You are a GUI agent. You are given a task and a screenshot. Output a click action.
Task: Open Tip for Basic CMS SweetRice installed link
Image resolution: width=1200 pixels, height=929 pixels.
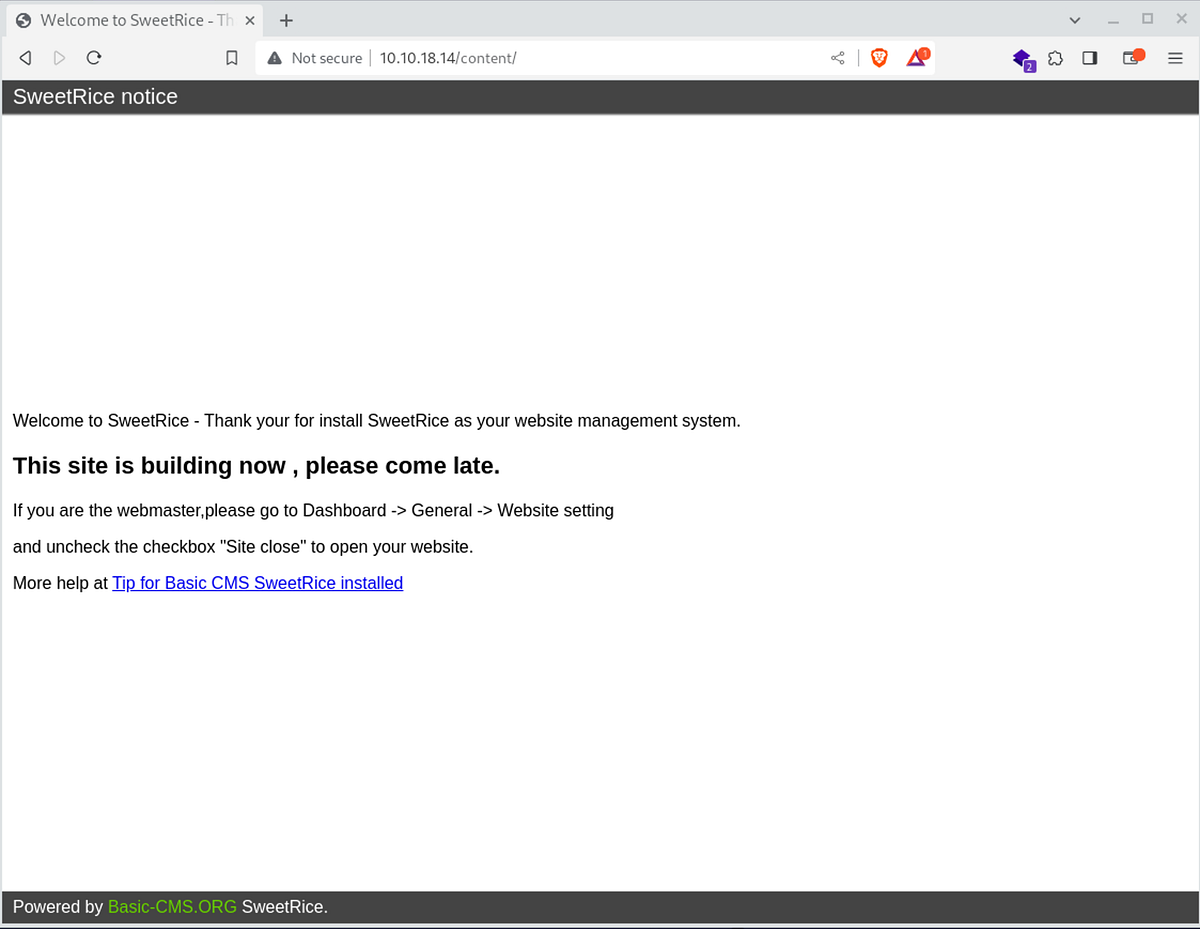point(258,583)
